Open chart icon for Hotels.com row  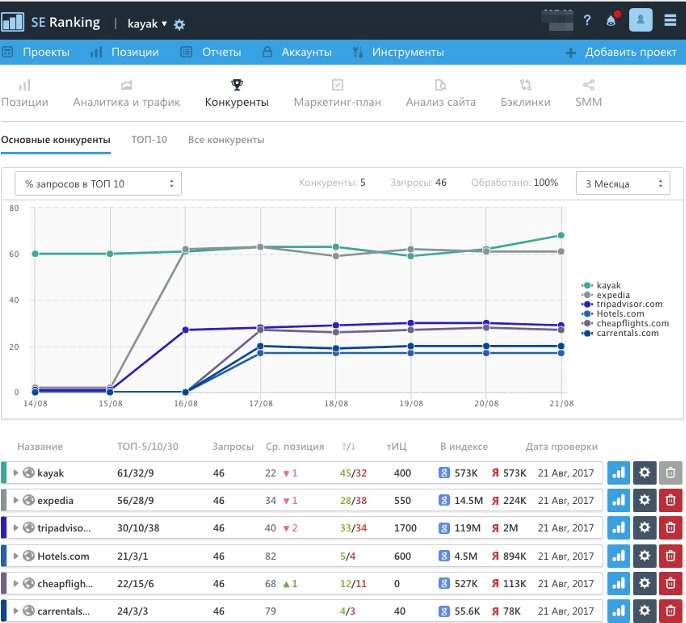(618, 556)
